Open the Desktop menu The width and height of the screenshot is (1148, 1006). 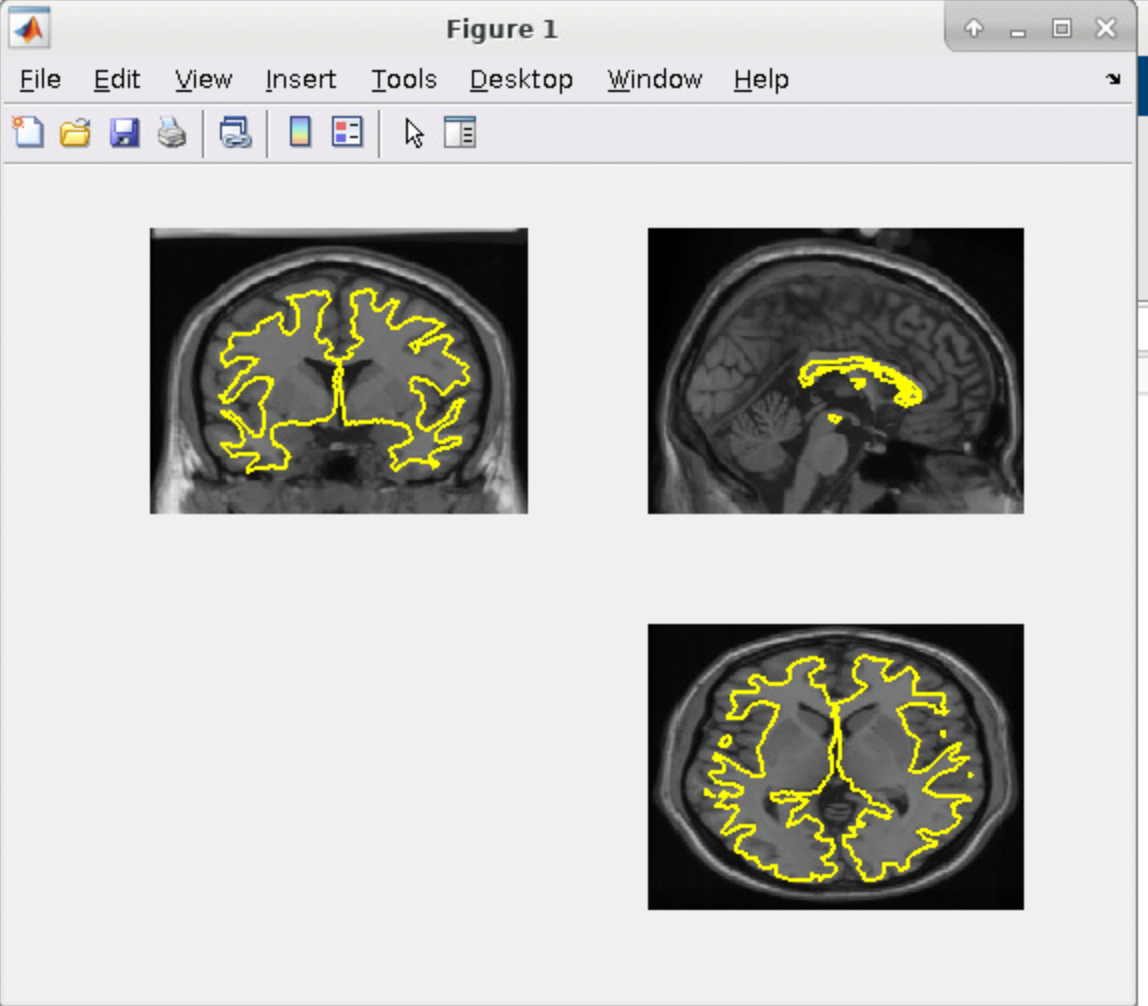521,80
